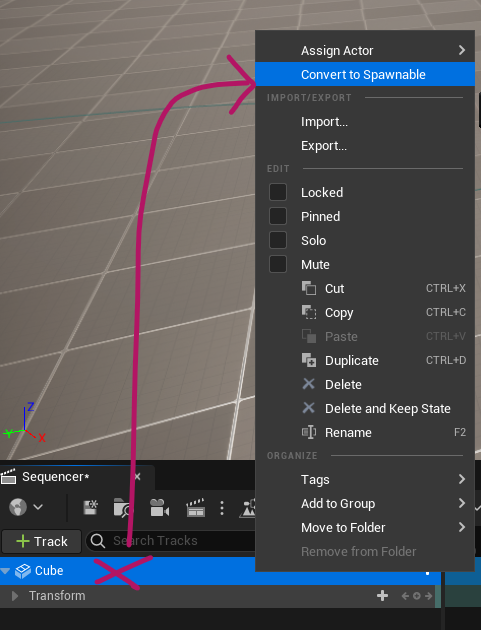Screen dimensions: 481x630
Task: Click the browse to sequence folder icon
Action: (x=122, y=507)
